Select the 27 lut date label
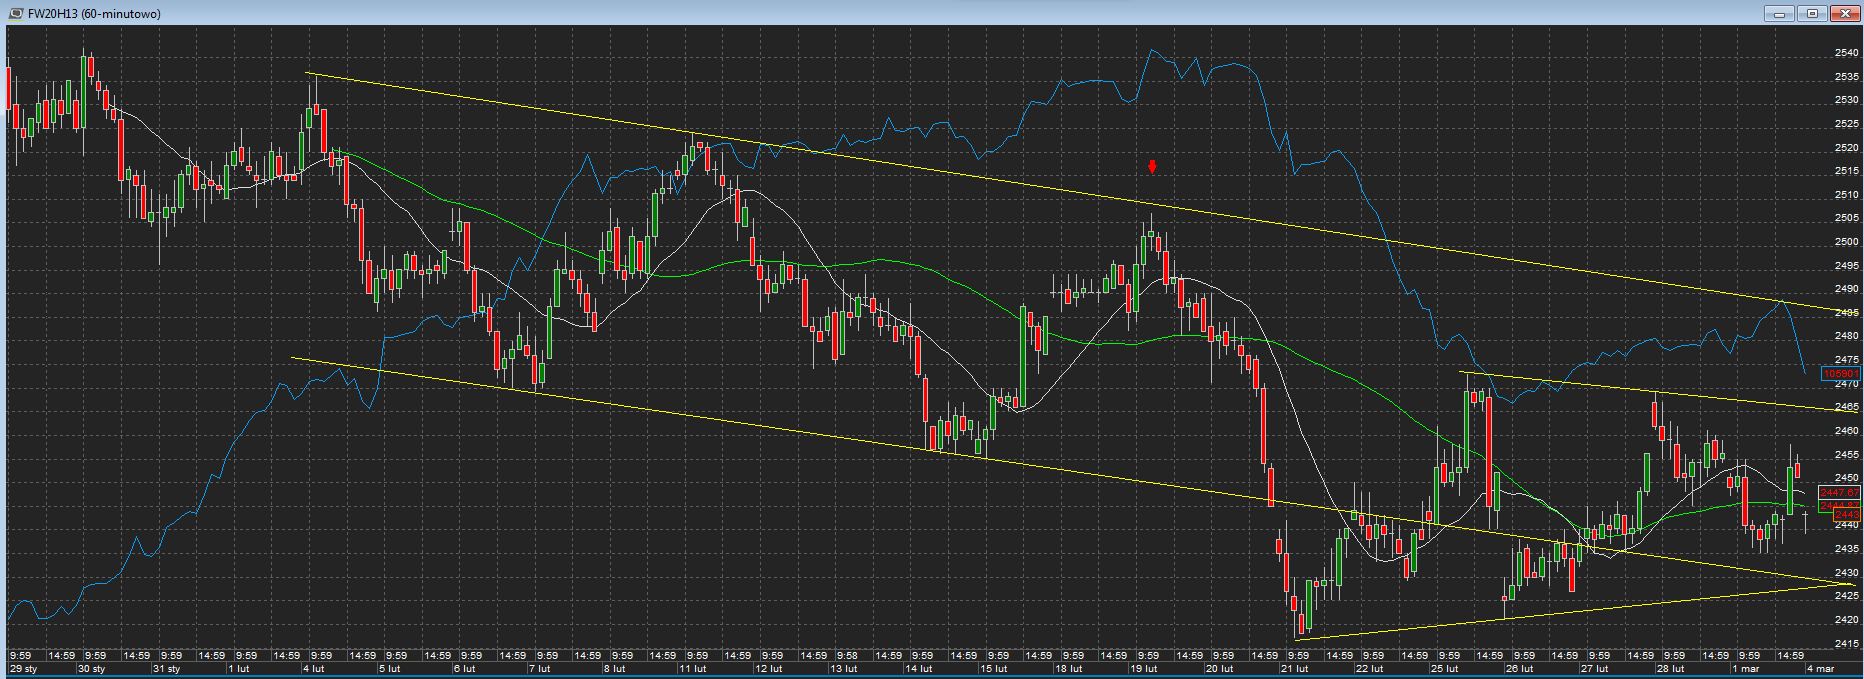The height and width of the screenshot is (679, 1864). [x=1595, y=669]
